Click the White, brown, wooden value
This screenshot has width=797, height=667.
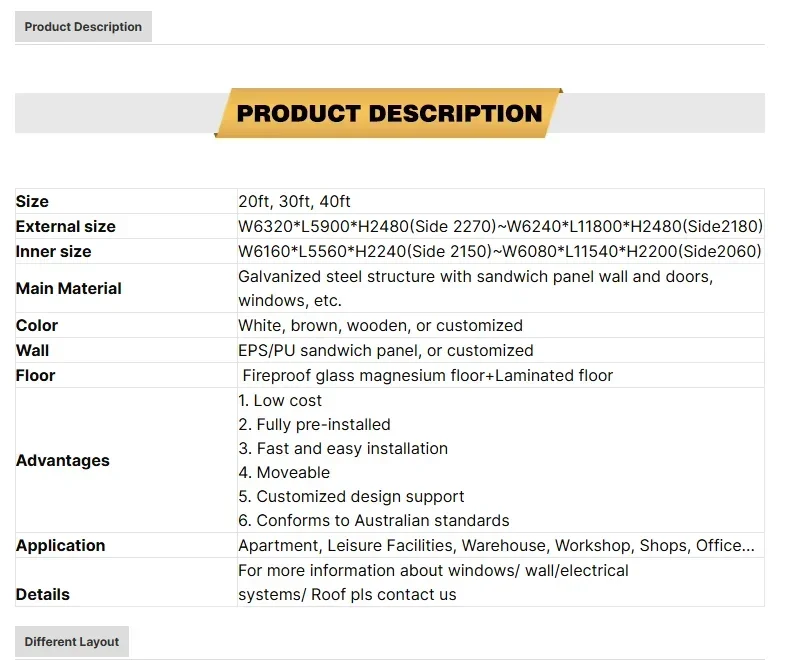380,325
